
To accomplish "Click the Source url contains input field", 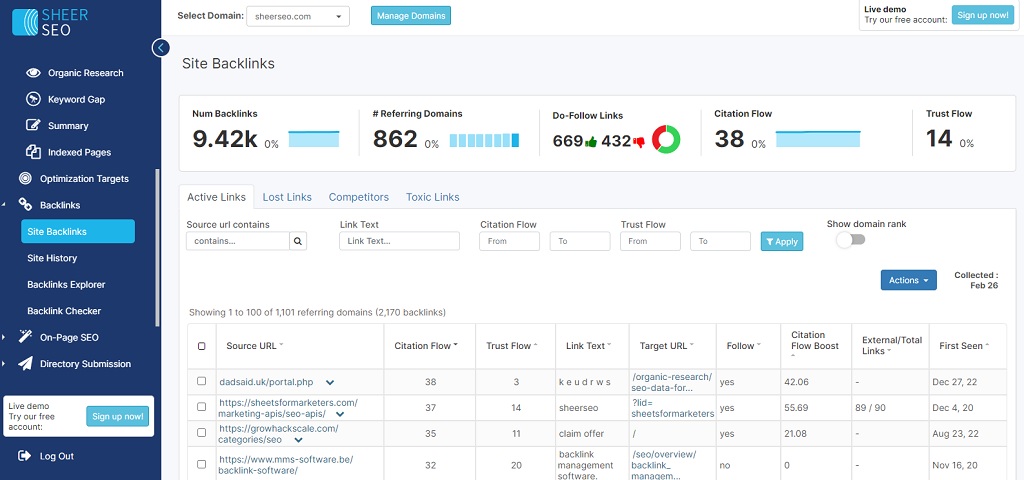I will coord(238,241).
